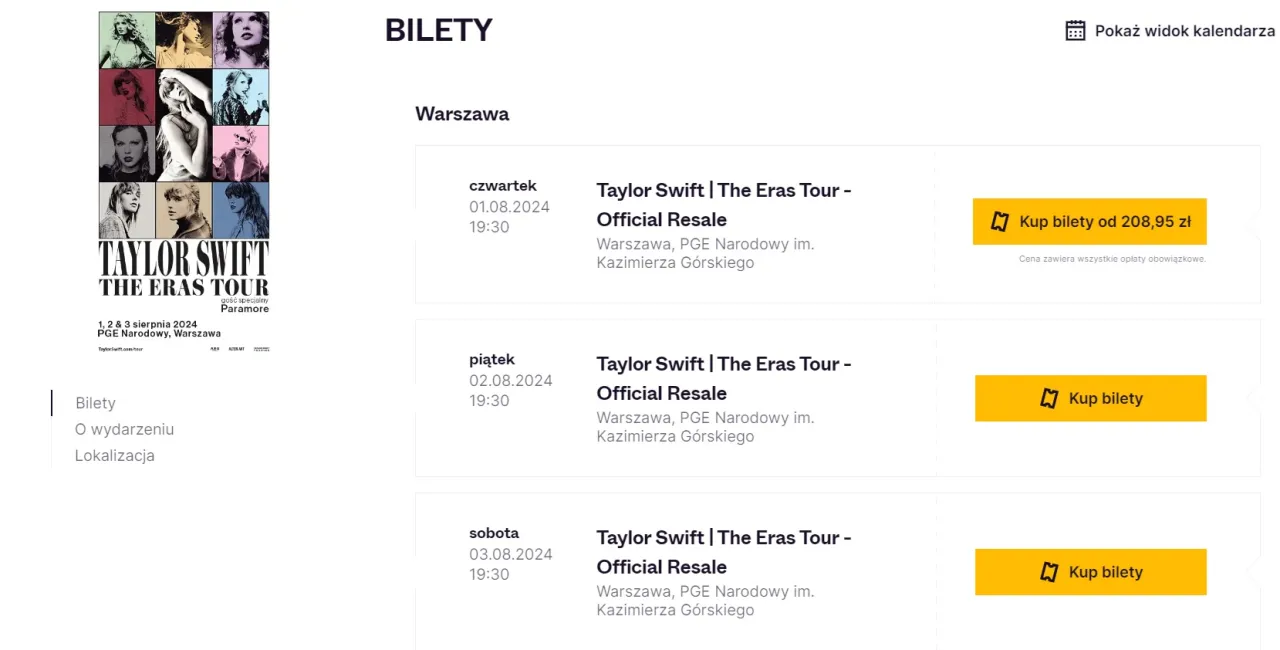Screen dimensions: 1280x650
Task: Open the piątek Eras Tour event title
Action: [x=724, y=378]
